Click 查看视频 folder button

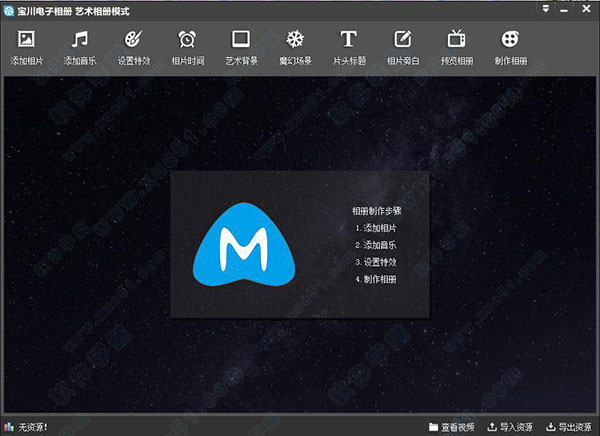coord(452,427)
